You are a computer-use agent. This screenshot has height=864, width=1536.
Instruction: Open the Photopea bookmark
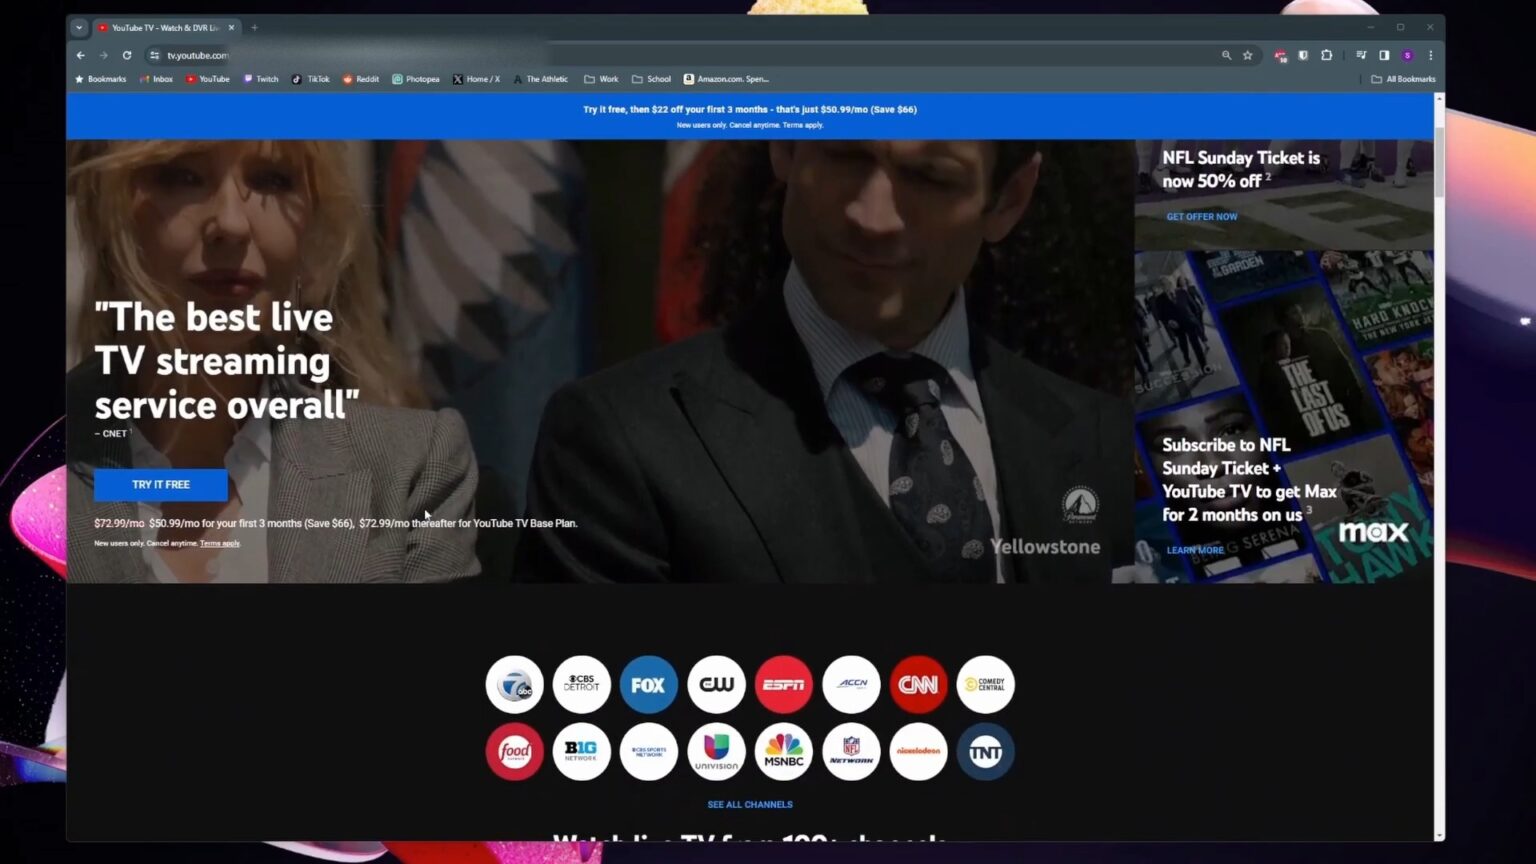tap(416, 79)
